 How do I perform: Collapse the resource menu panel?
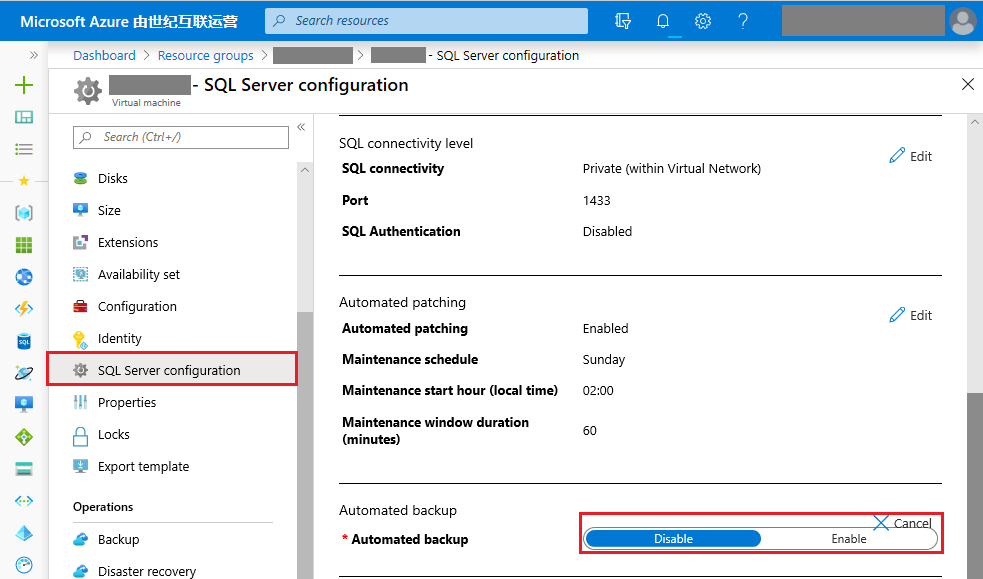click(301, 128)
